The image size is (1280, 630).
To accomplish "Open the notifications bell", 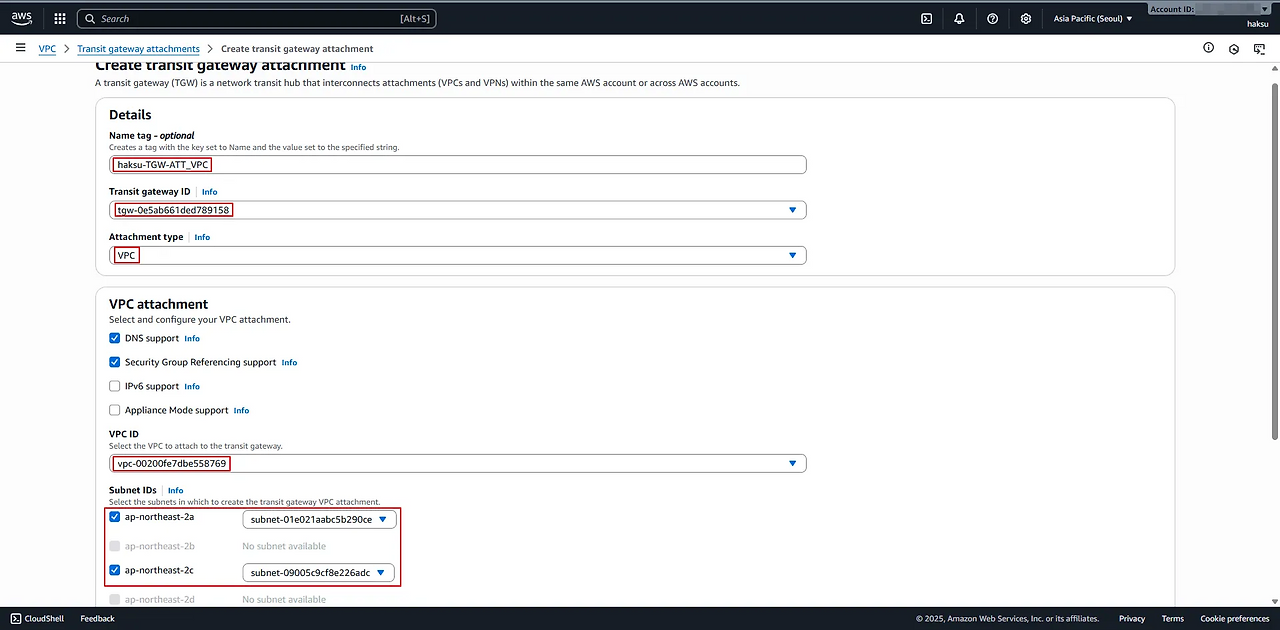I will coord(959,18).
